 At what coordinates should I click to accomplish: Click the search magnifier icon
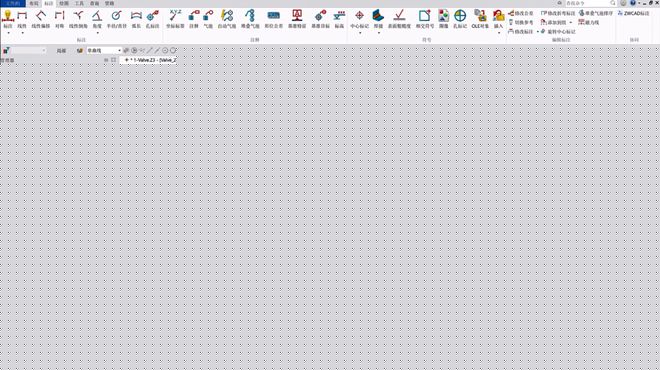click(x=613, y=3)
